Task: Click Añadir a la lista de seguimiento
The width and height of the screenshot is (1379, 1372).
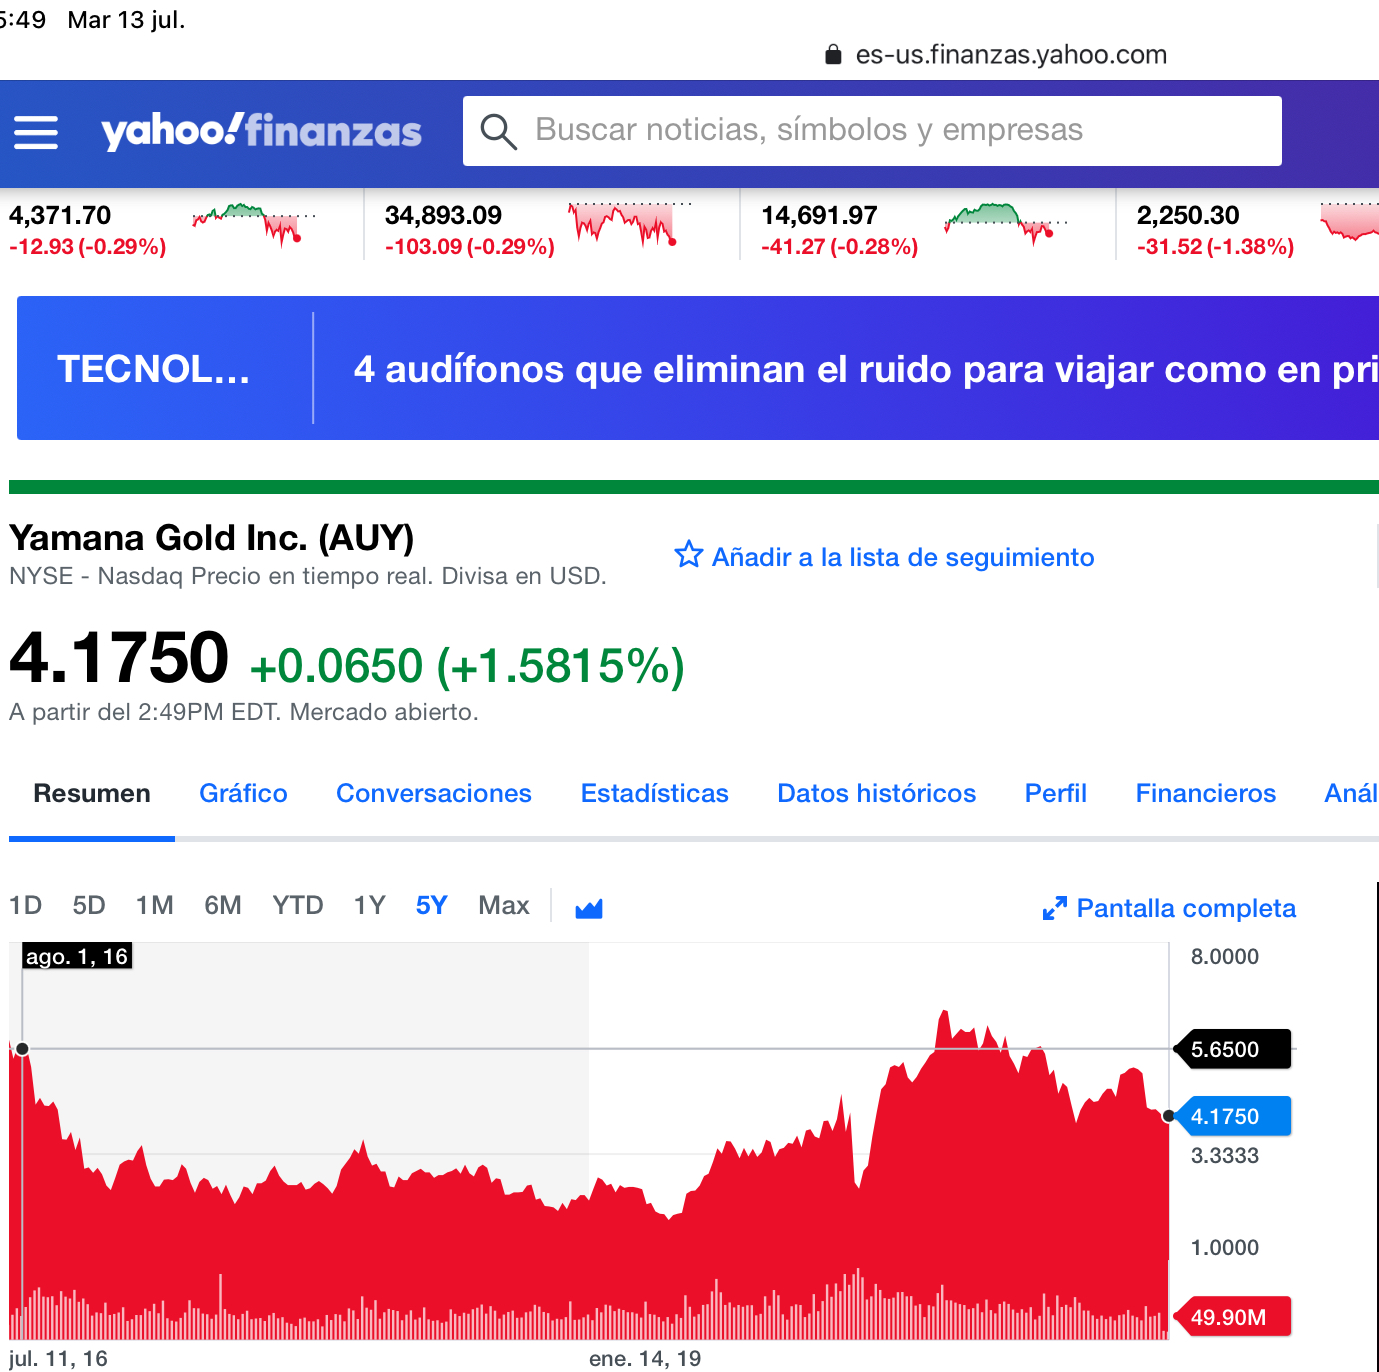Action: point(902,557)
